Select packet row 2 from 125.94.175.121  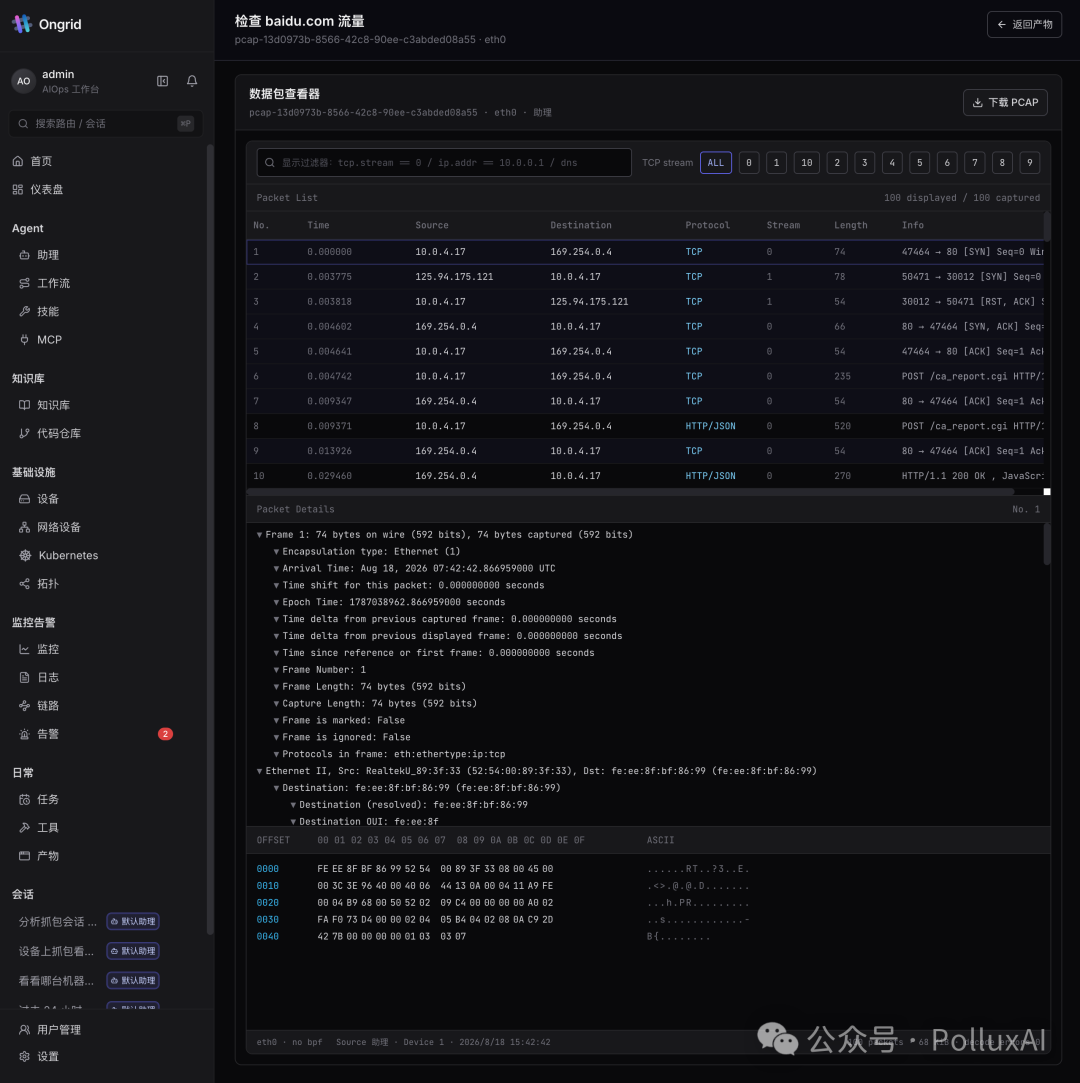(645, 277)
